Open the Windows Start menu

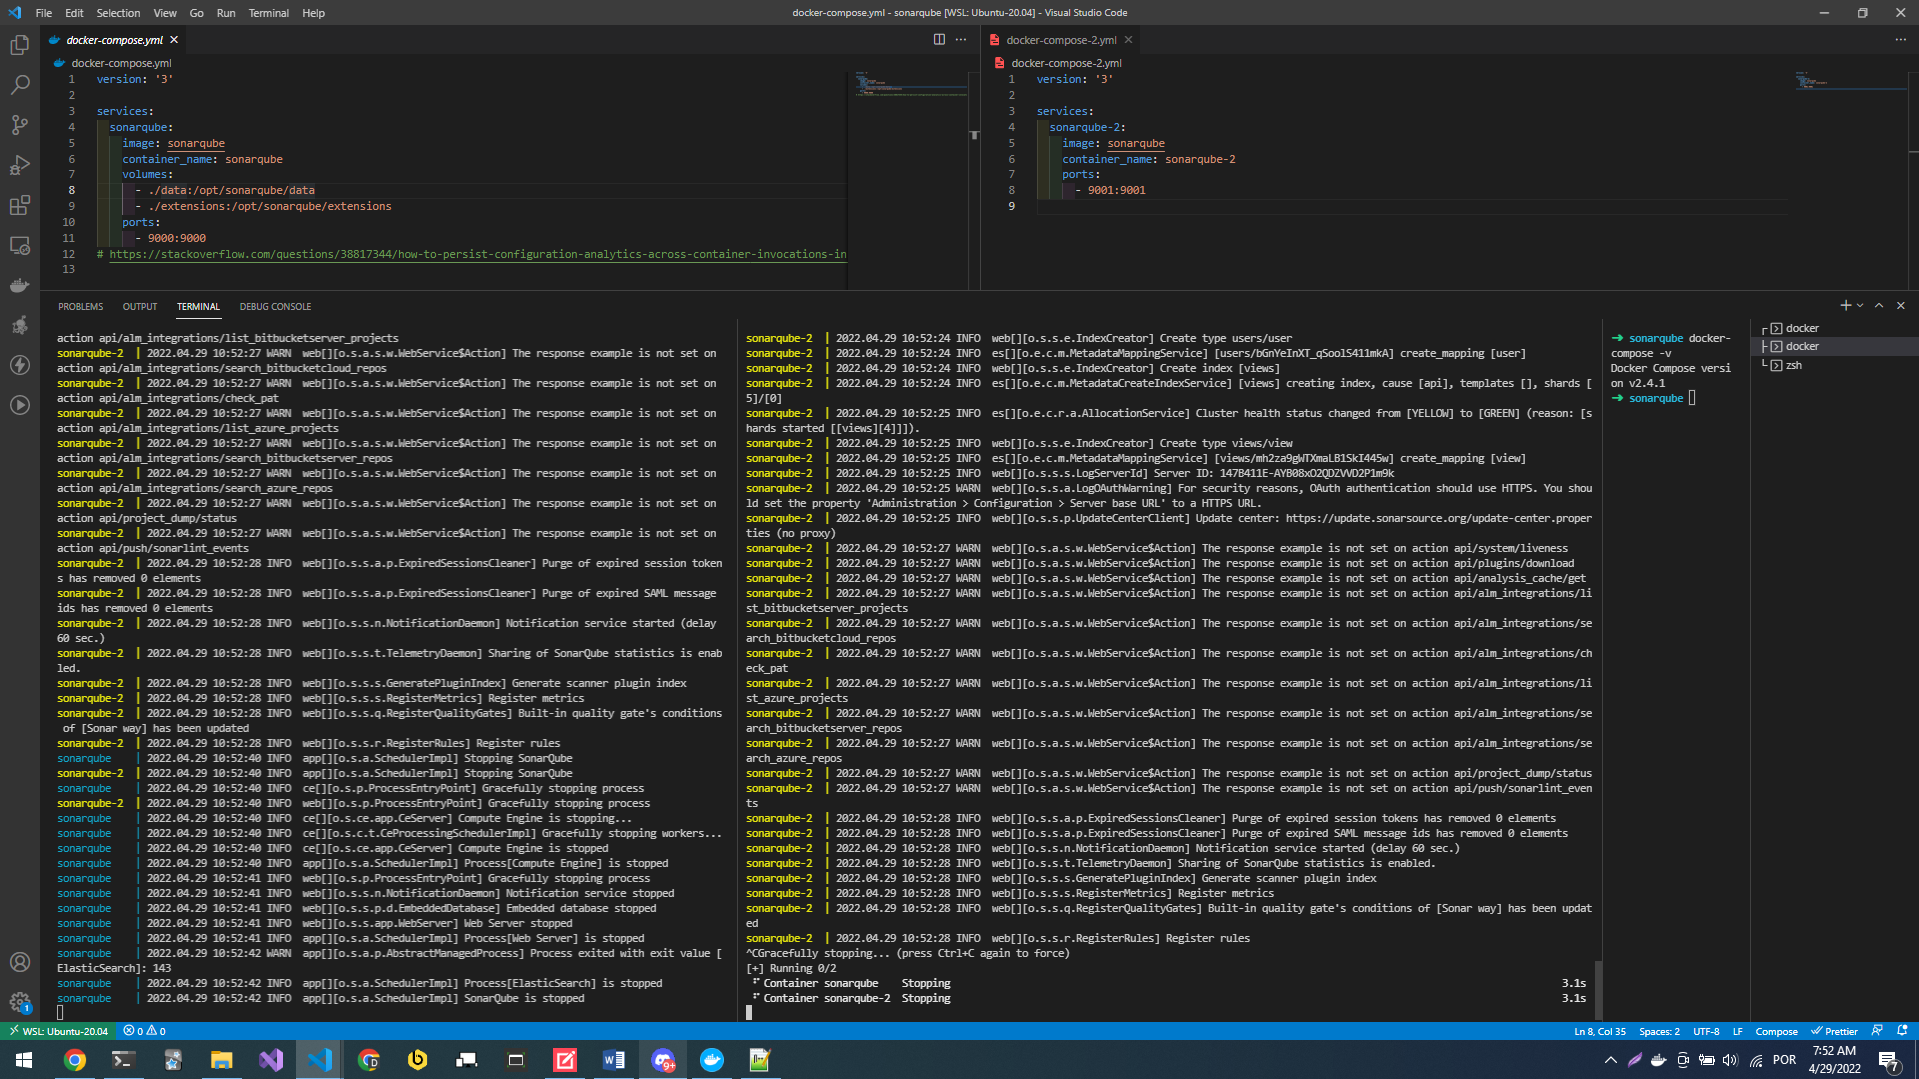click(24, 1060)
